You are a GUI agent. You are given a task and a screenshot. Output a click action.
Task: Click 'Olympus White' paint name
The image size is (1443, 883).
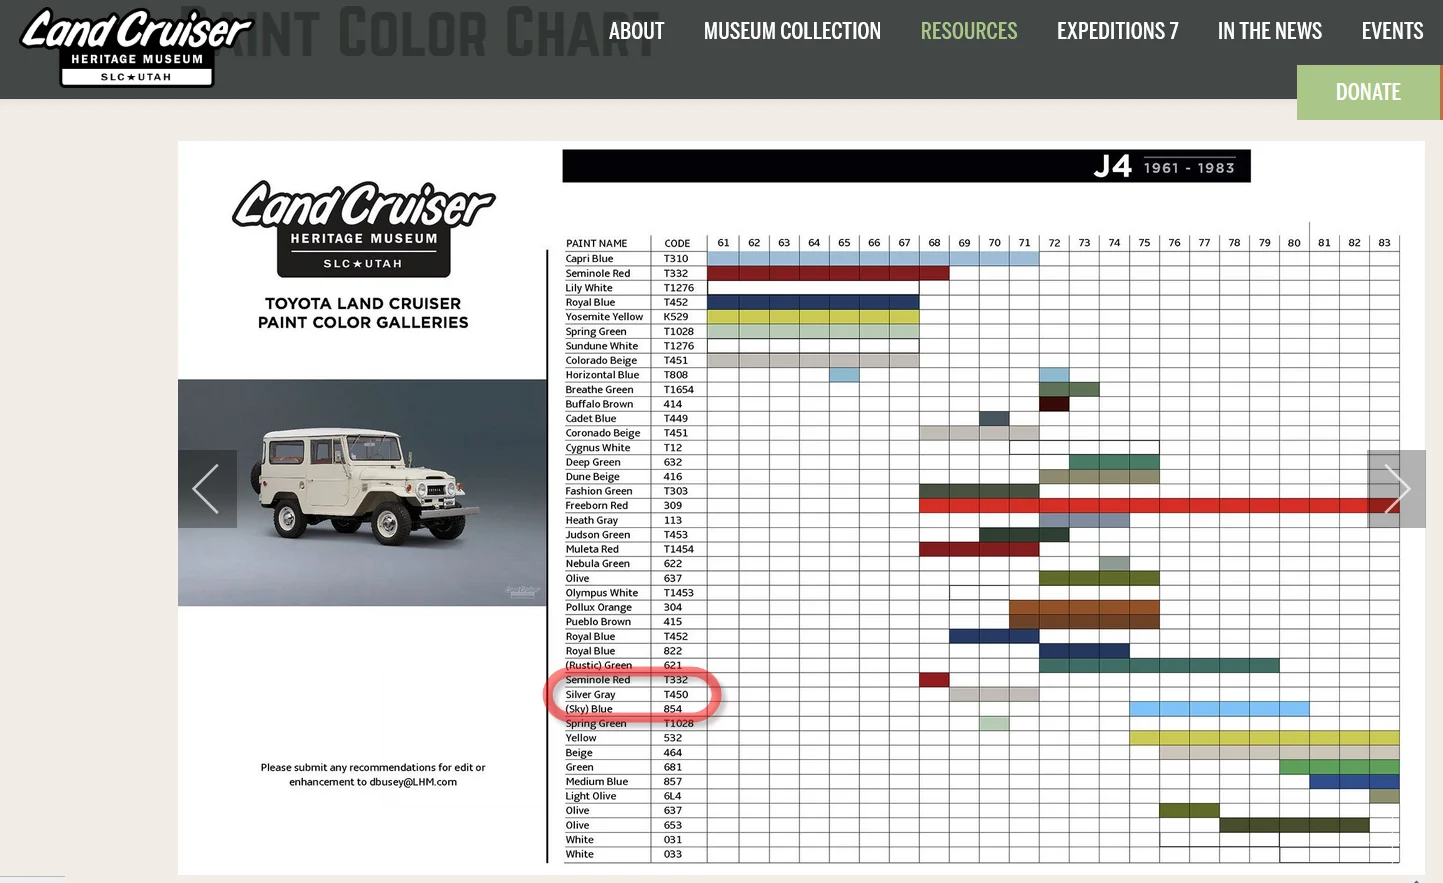pos(601,593)
